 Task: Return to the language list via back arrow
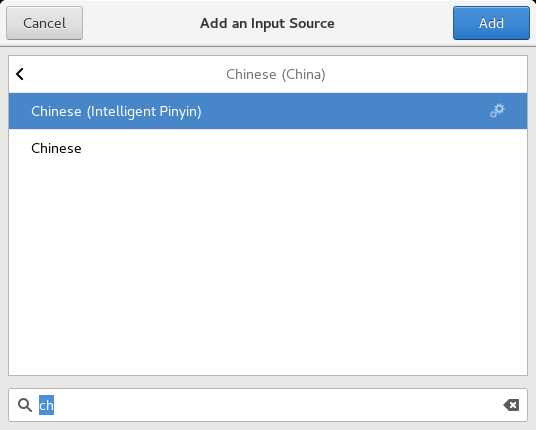click(x=20, y=74)
